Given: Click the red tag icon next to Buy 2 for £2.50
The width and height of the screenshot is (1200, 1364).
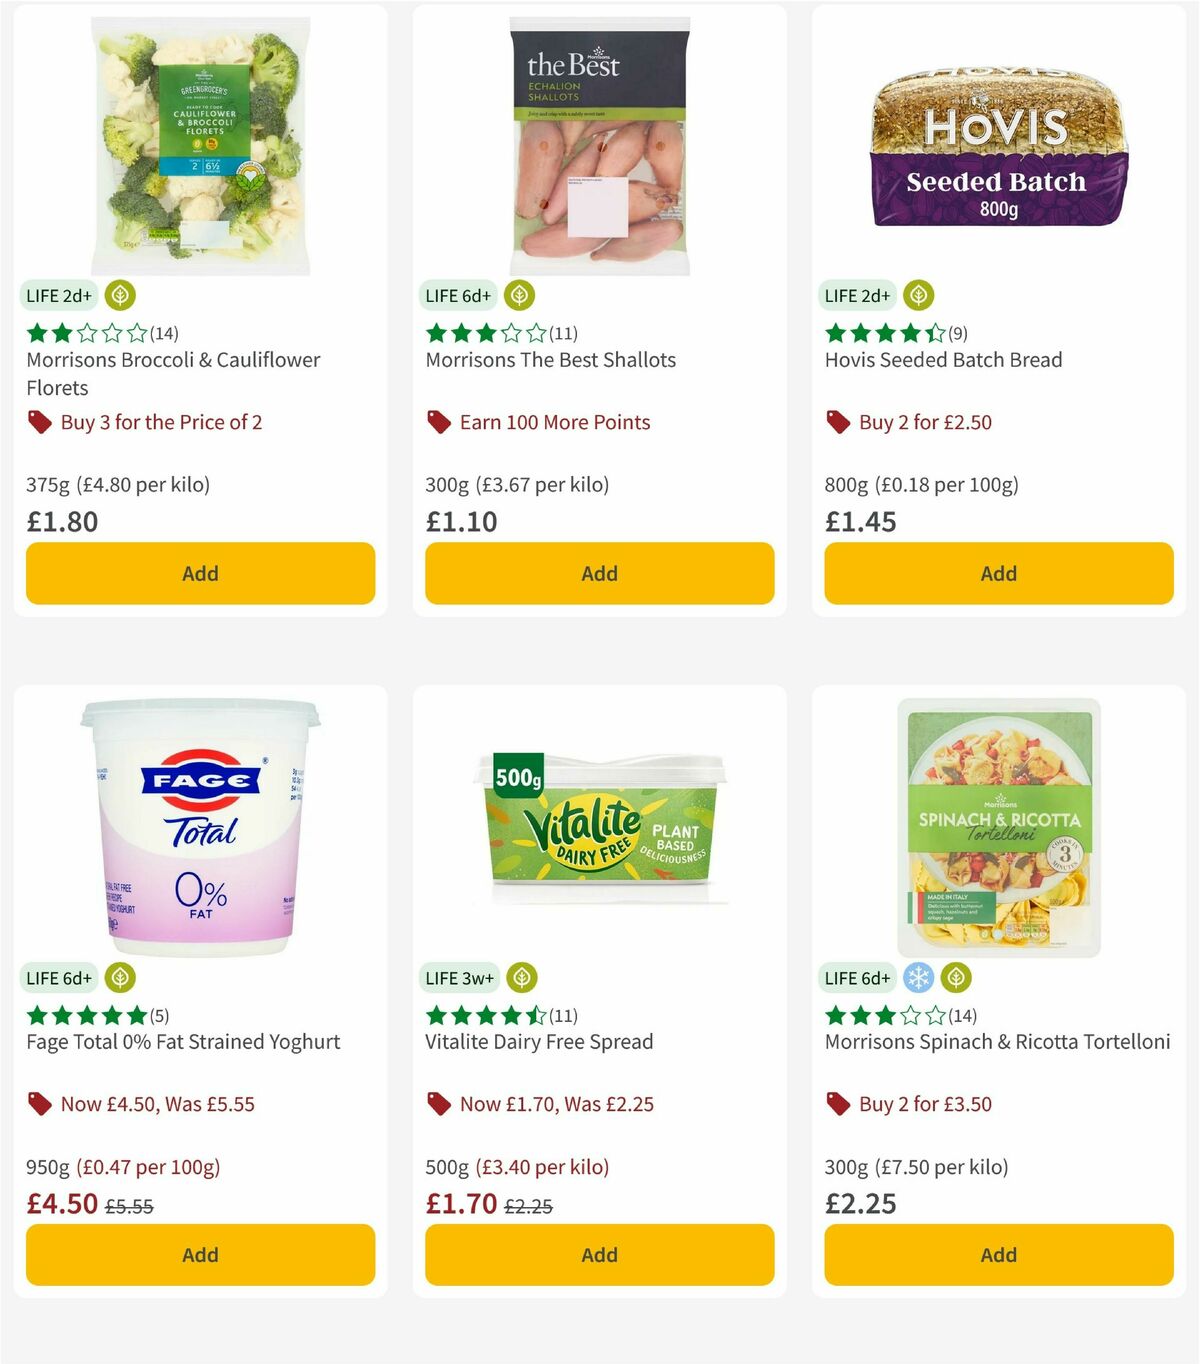Looking at the screenshot, I should click(x=838, y=422).
